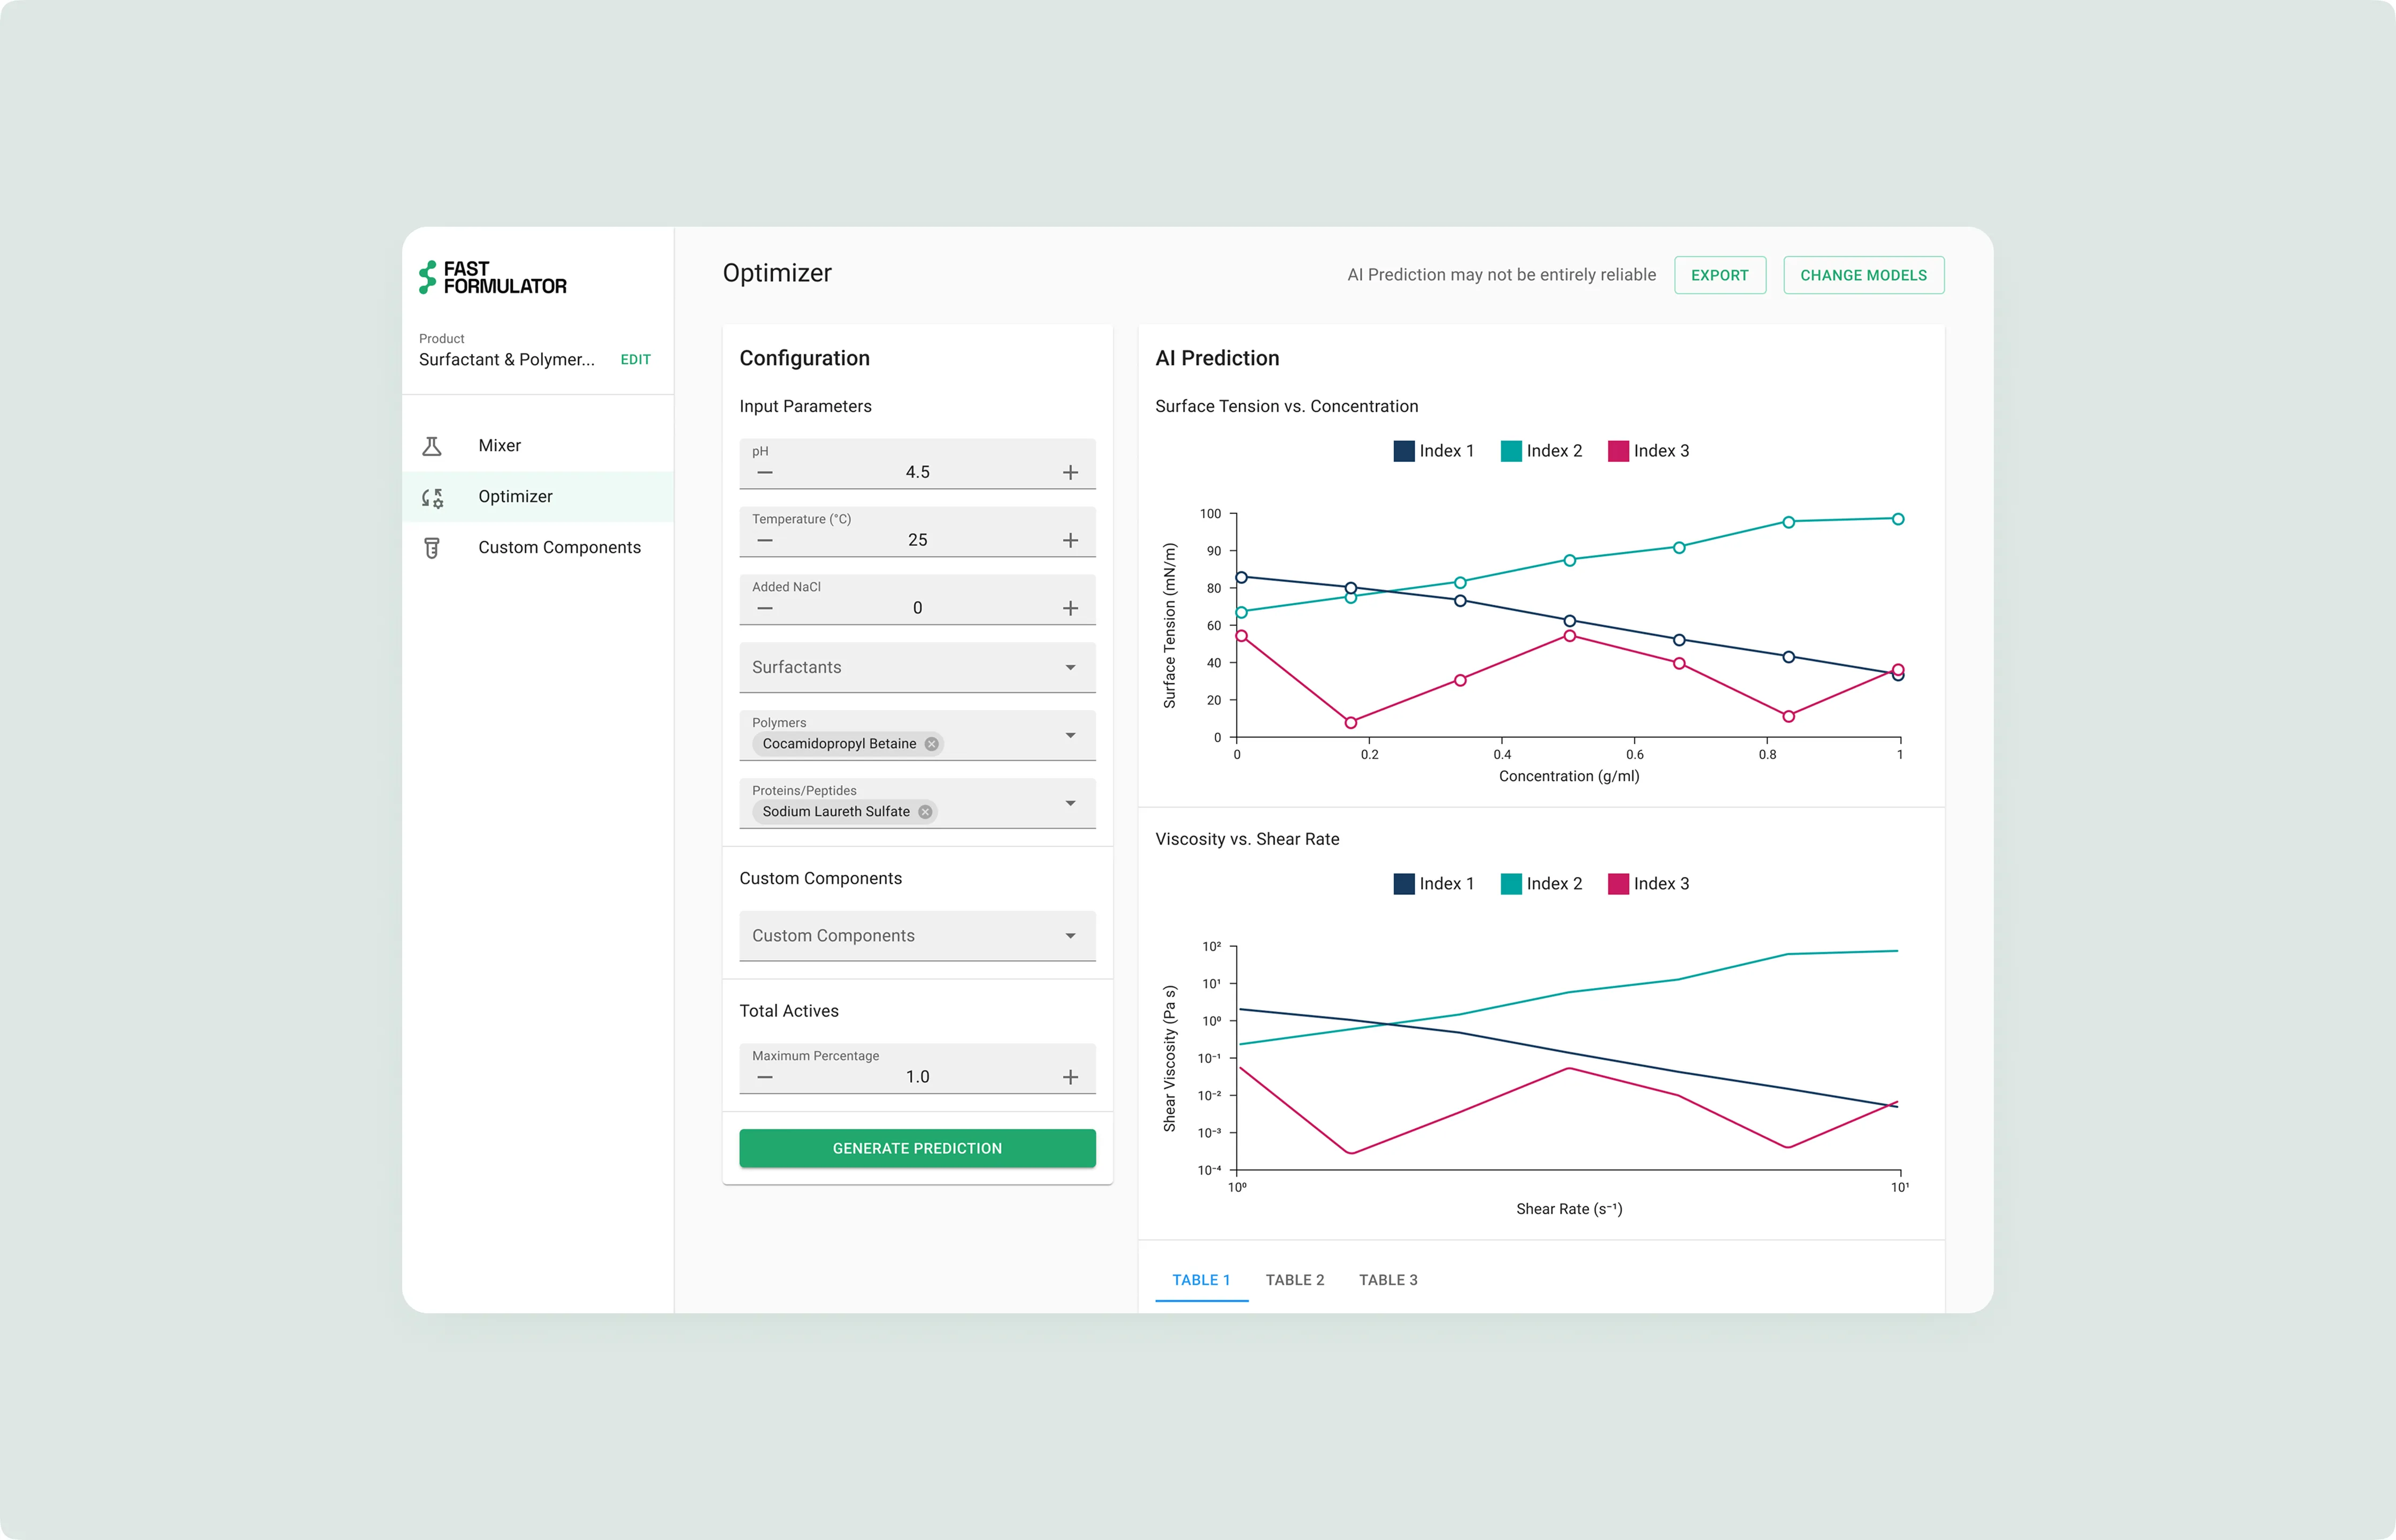Click the Export button

click(x=1719, y=275)
